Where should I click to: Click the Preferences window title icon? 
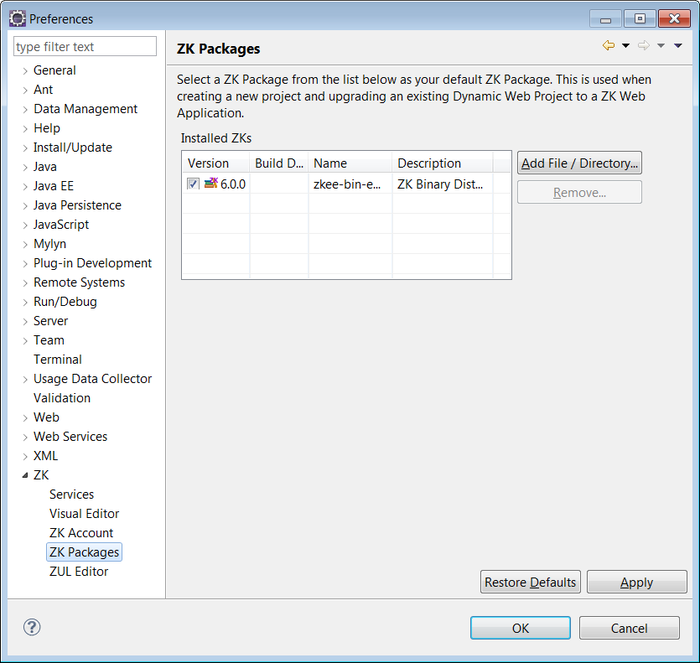point(17,19)
